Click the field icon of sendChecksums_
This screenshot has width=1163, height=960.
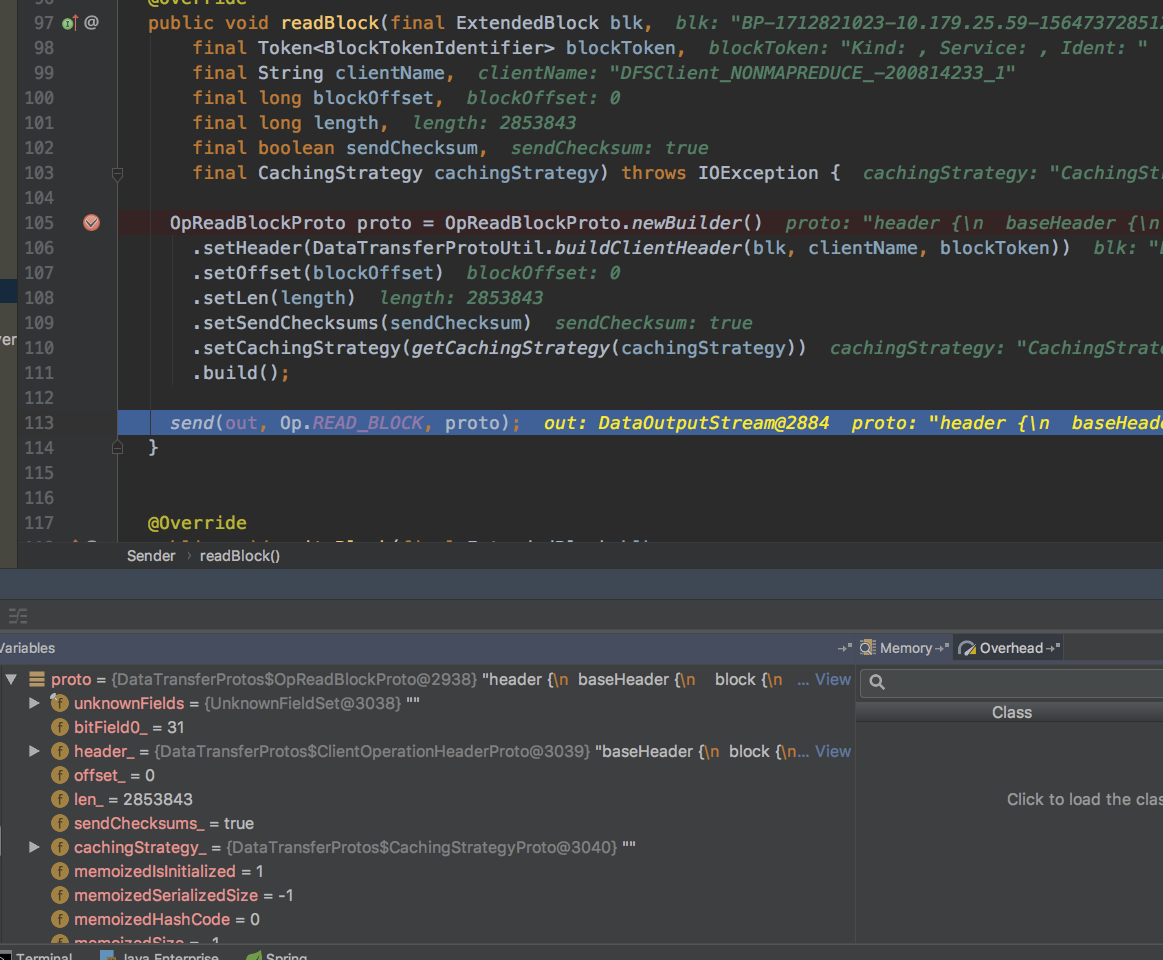pos(59,823)
